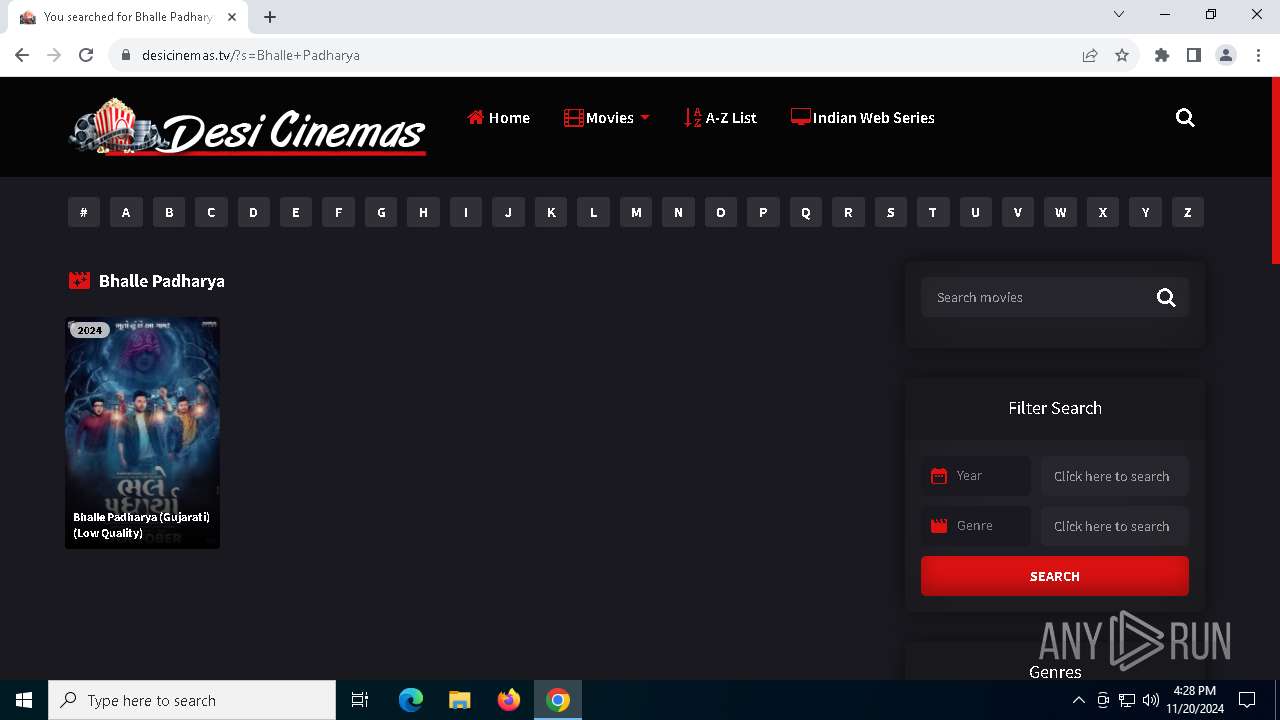Open a new browser tab
Viewport: 1280px width, 720px height.
pos(270,17)
